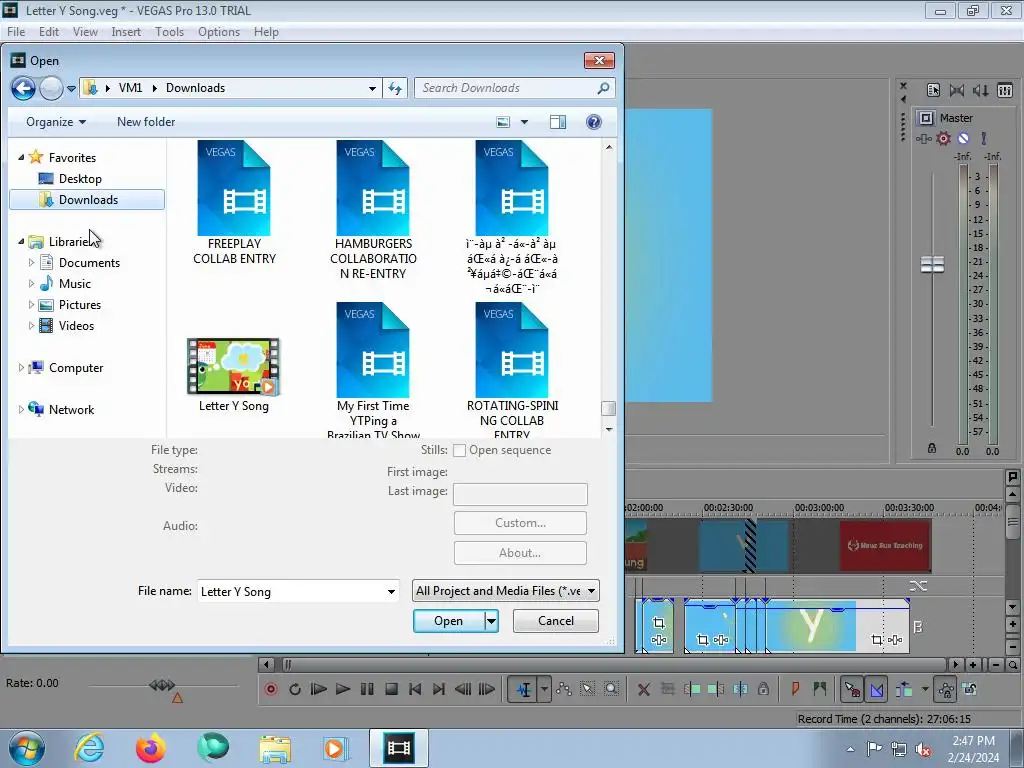Click the Rate scrub slider control
The image size is (1024, 768).
point(162,685)
